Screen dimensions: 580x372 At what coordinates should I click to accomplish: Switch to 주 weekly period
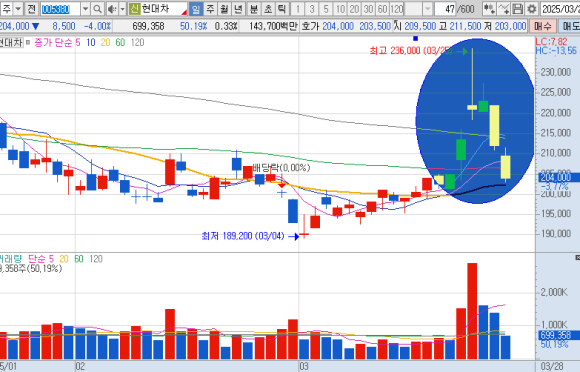[x=210, y=9]
